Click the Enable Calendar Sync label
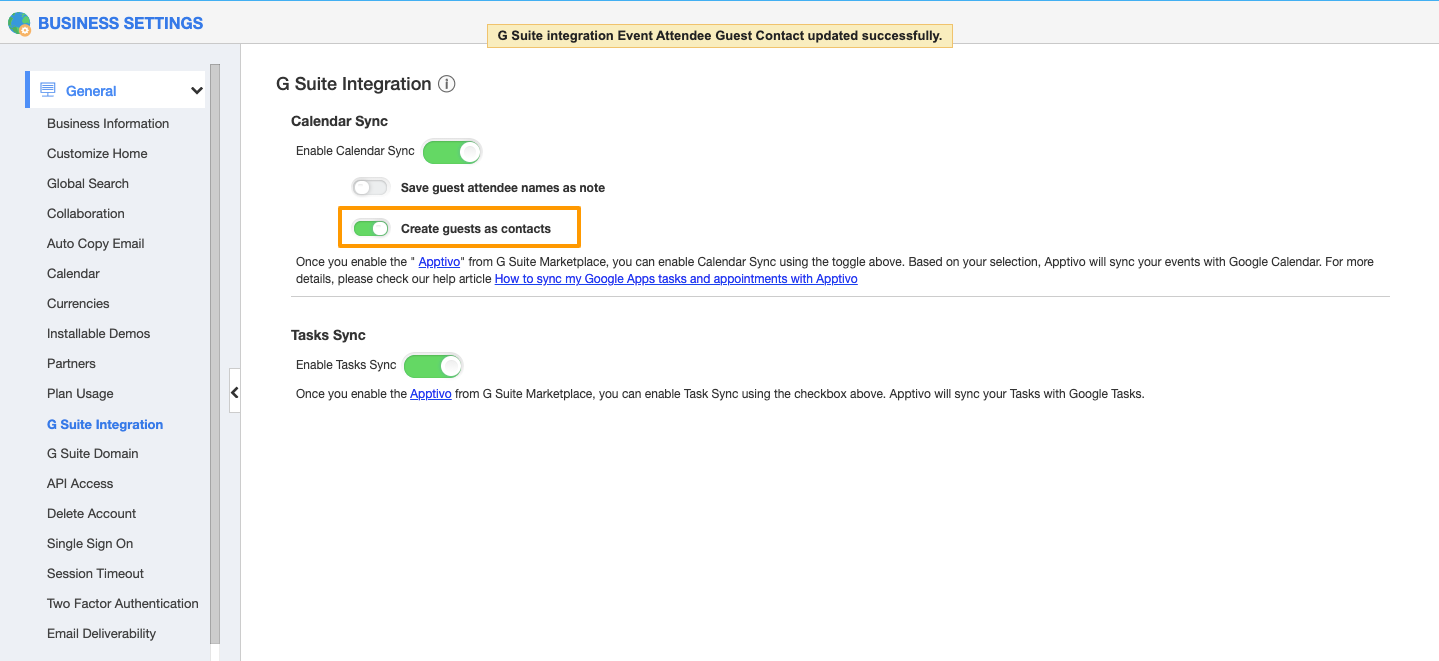1439x661 pixels. point(355,151)
